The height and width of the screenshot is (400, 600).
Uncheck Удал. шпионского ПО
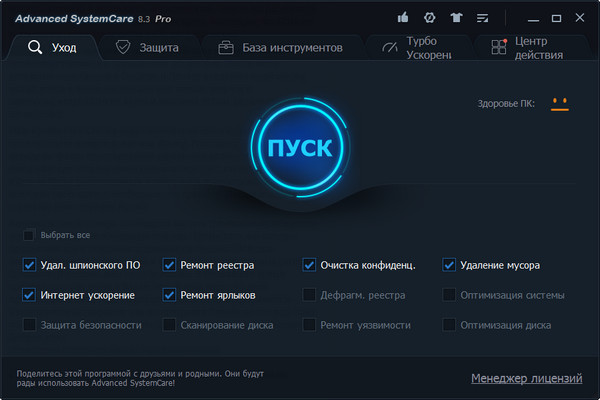[28, 266]
